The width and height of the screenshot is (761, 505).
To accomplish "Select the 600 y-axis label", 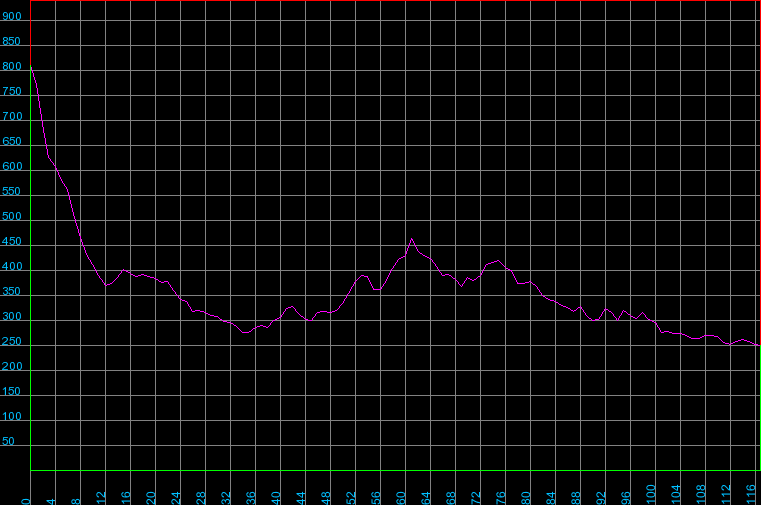I will [12, 166].
